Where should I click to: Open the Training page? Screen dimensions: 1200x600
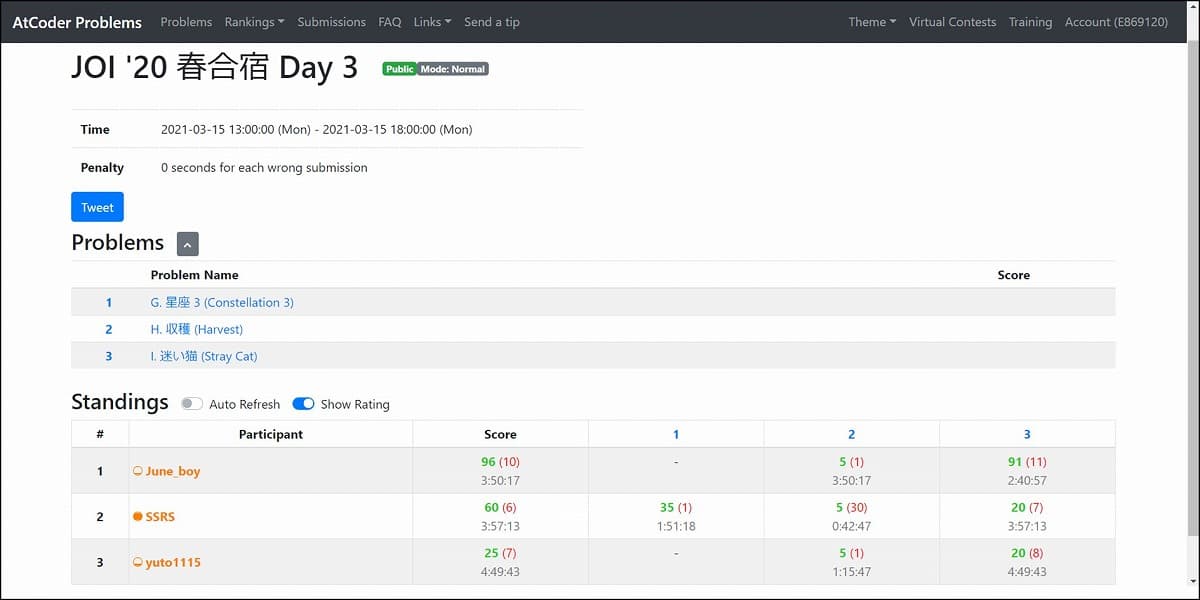pyautogui.click(x=1030, y=22)
